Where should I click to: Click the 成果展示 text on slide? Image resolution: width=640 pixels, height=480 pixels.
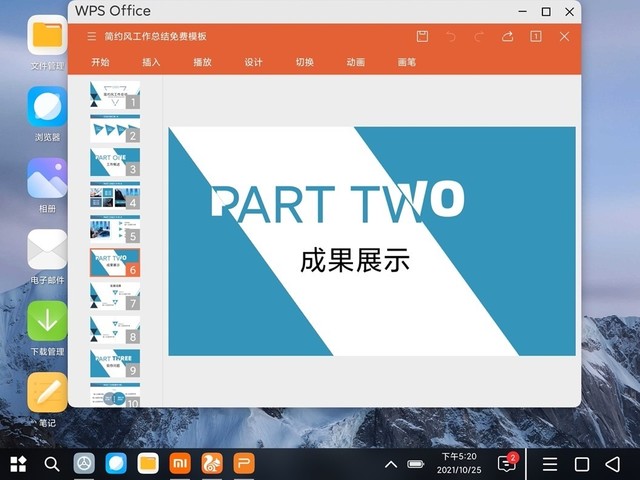(355, 261)
